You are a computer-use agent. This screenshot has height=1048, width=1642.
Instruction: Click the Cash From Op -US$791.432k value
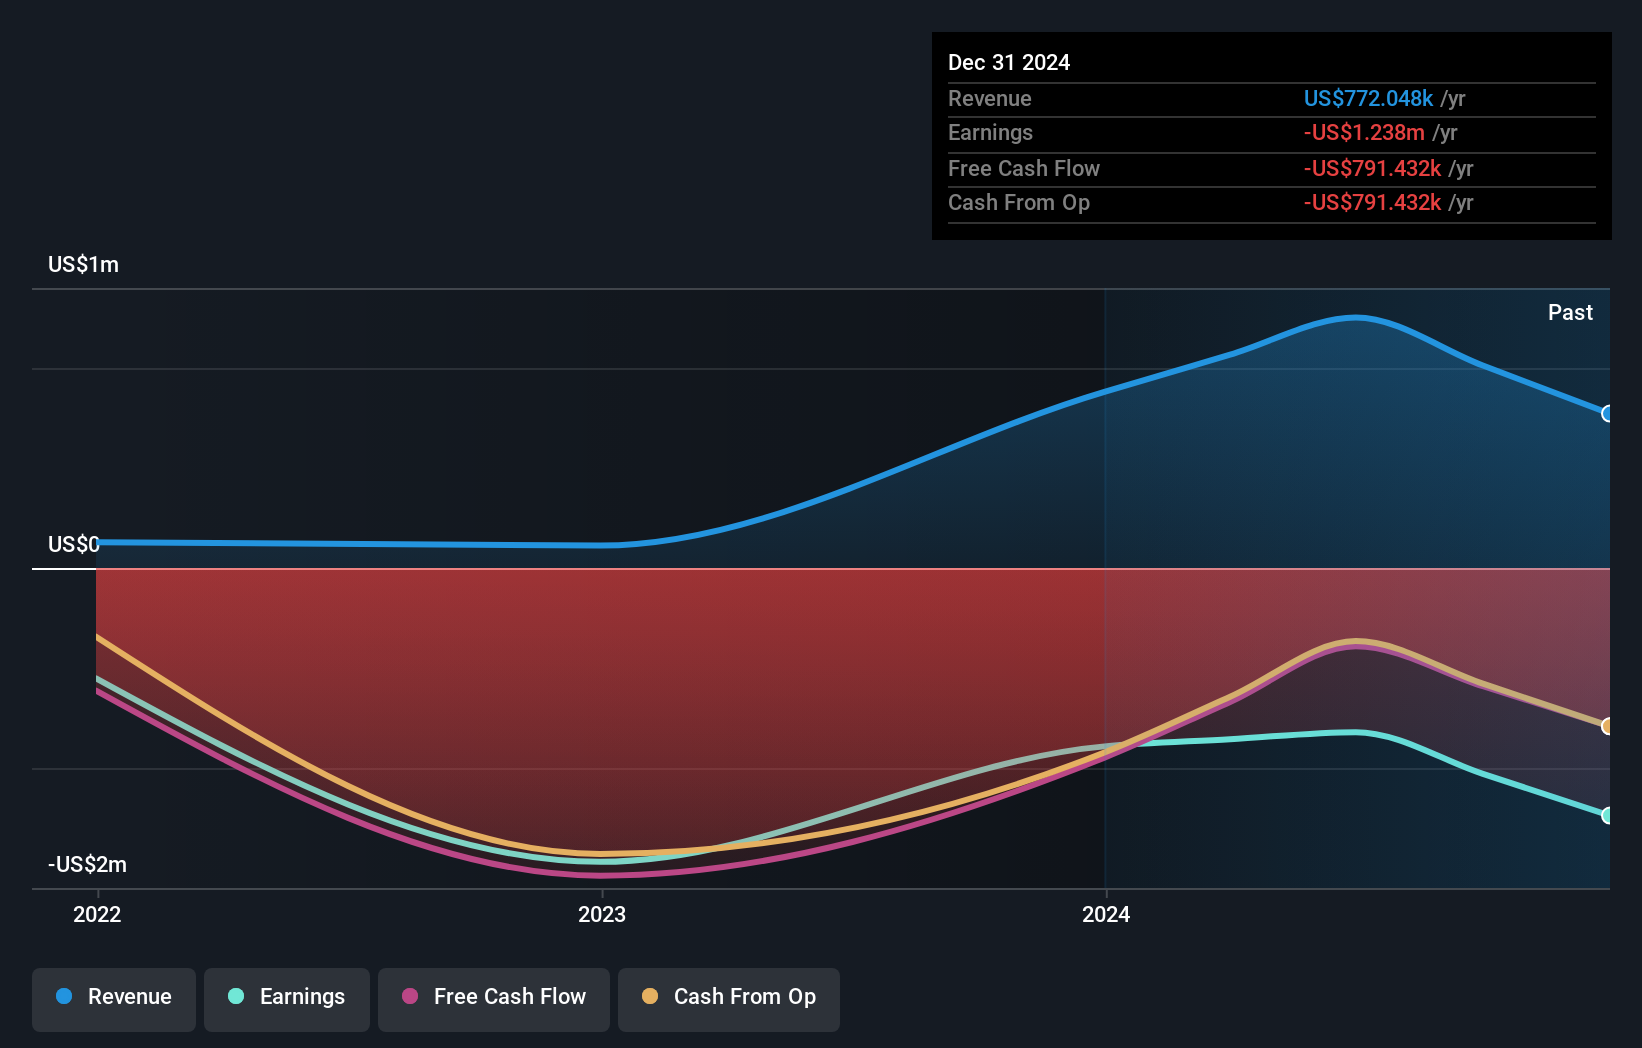pos(1372,202)
